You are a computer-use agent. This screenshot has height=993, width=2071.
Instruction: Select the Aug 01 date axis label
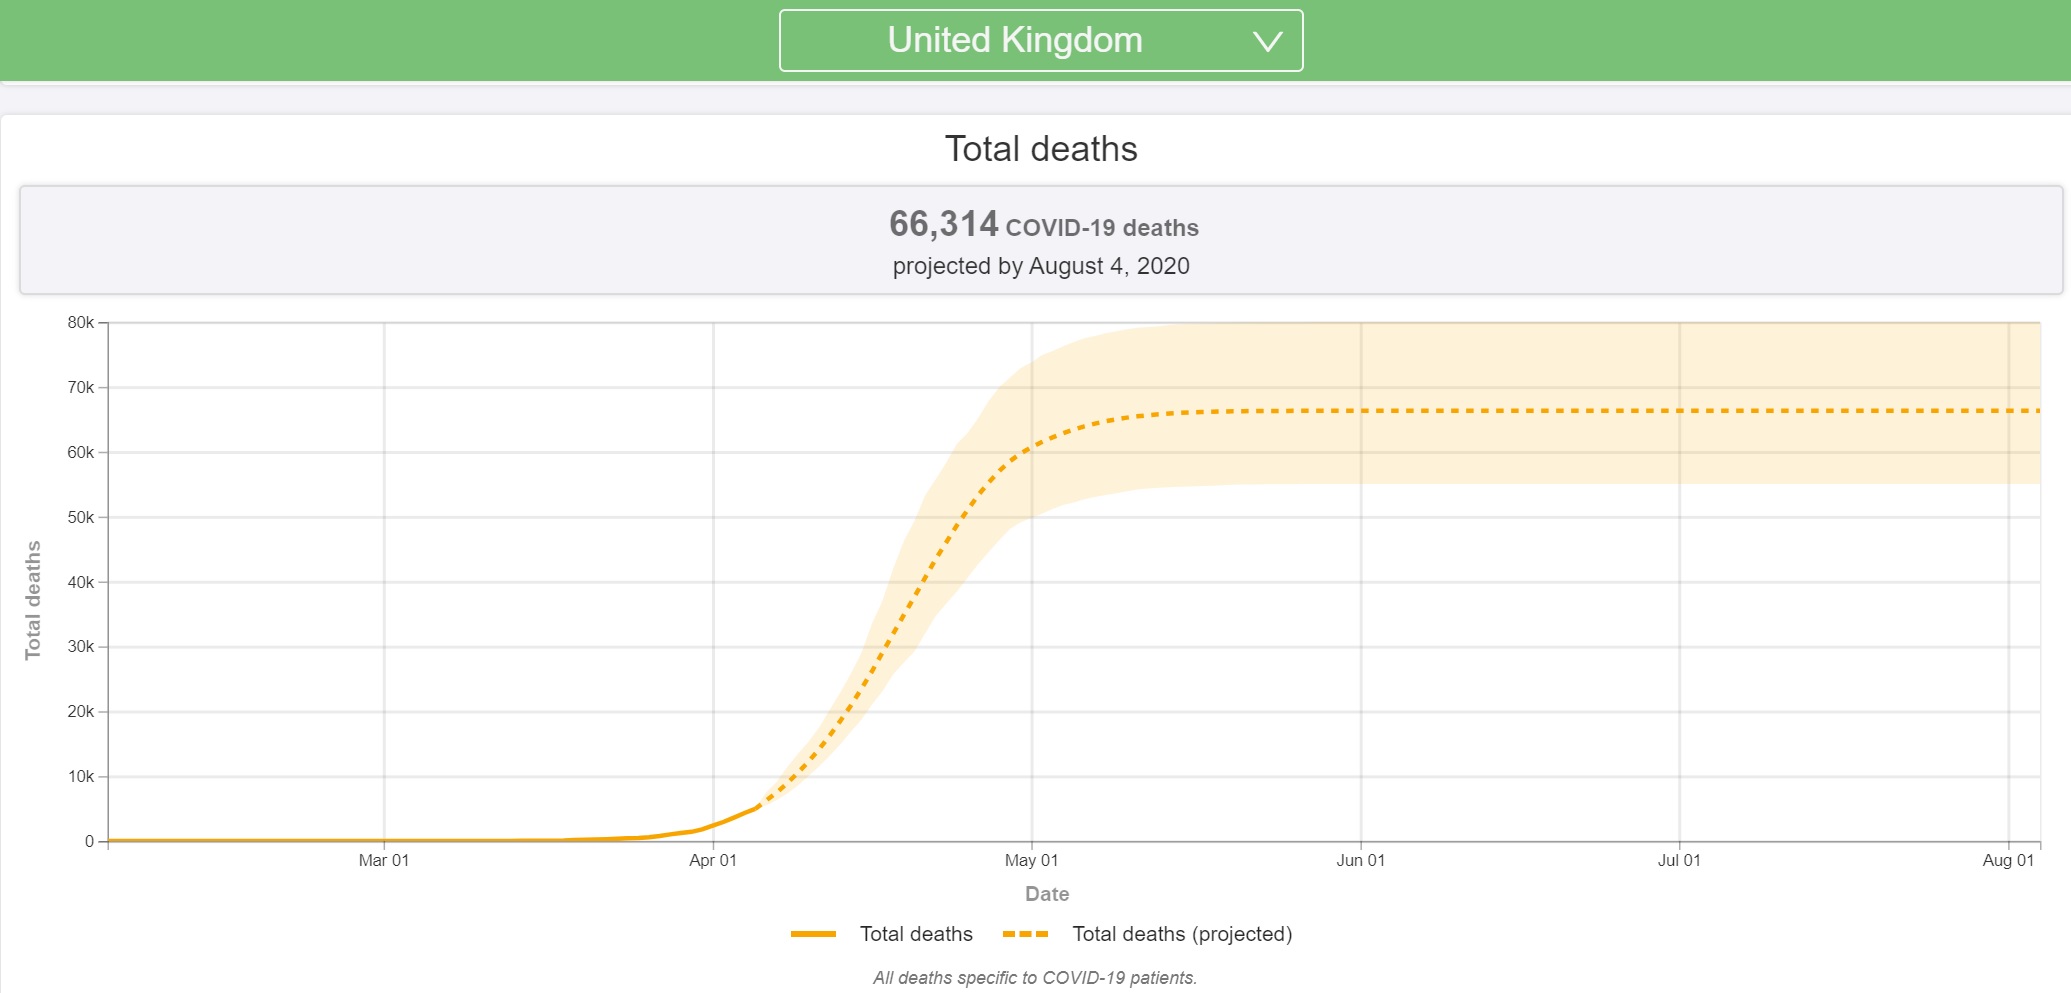tap(2008, 860)
